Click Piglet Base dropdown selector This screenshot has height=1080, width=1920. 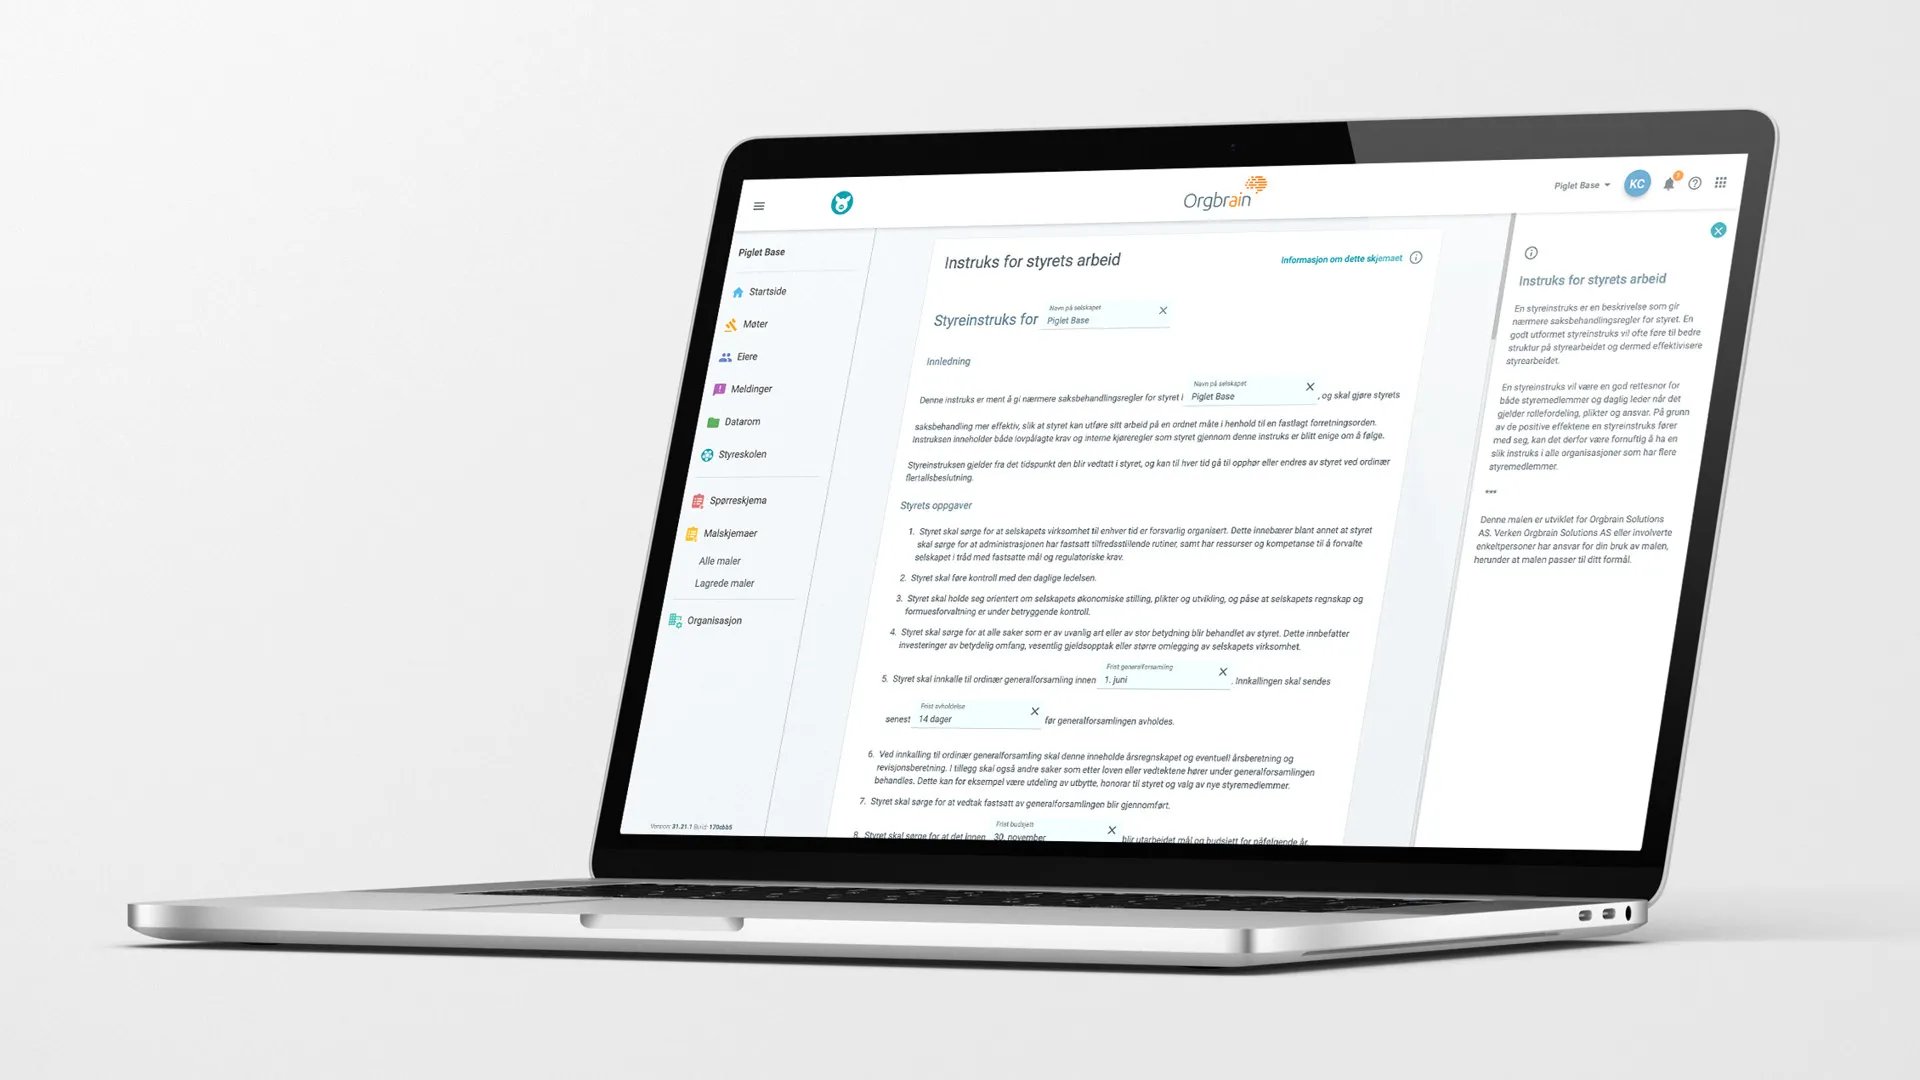point(1573,183)
